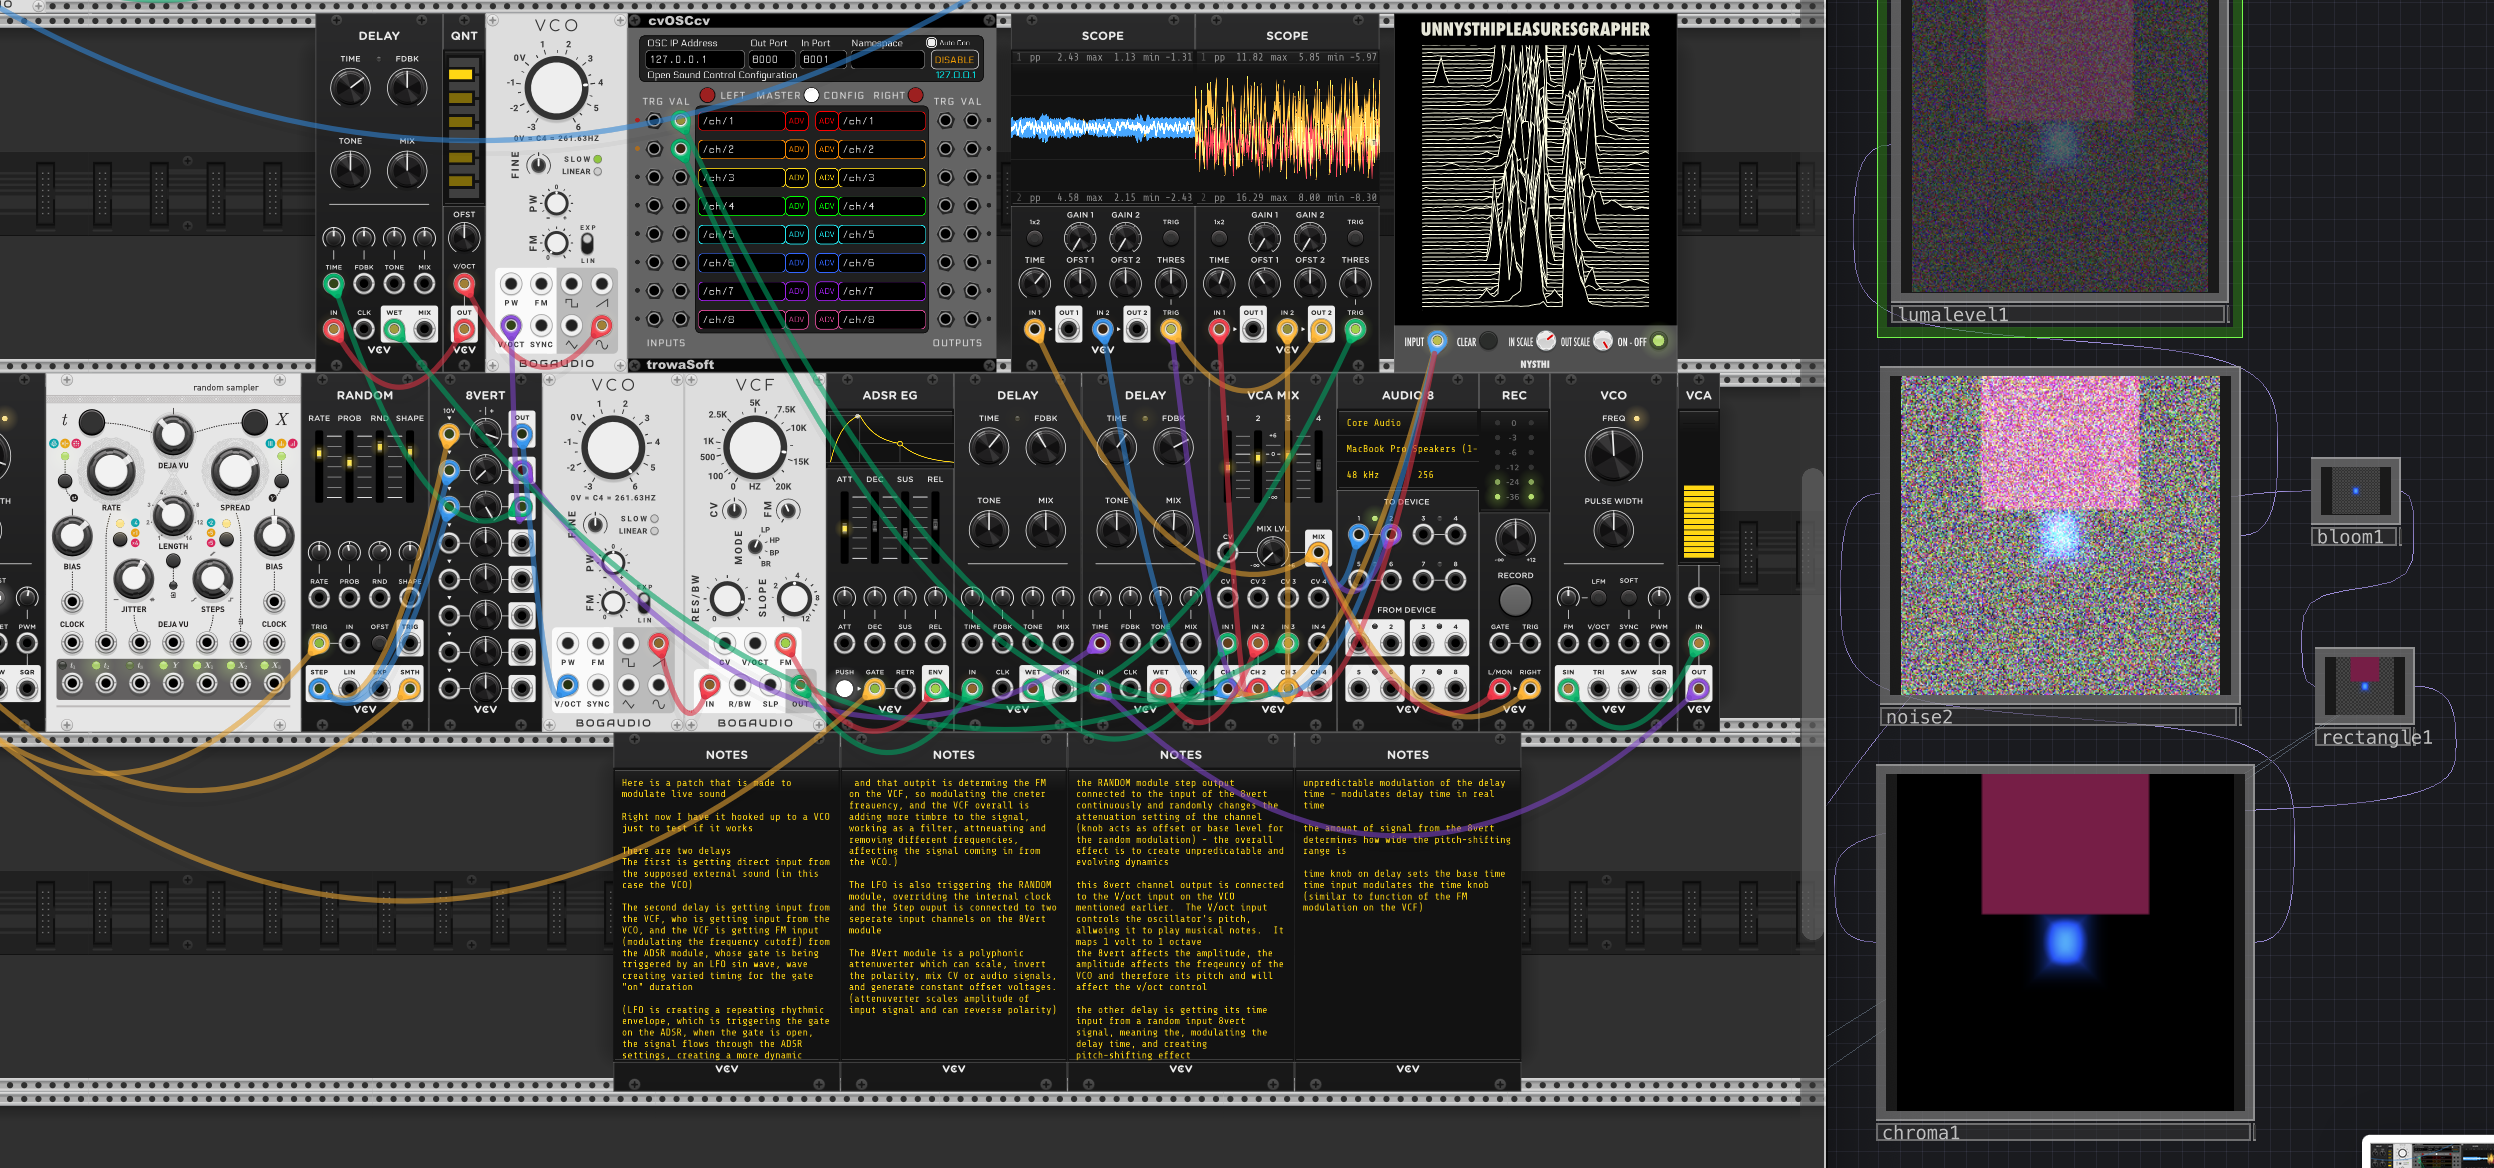Click MODE selector knob on Bogaudio VCF
This screenshot has width=2494, height=1168.
pyautogui.click(x=755, y=546)
